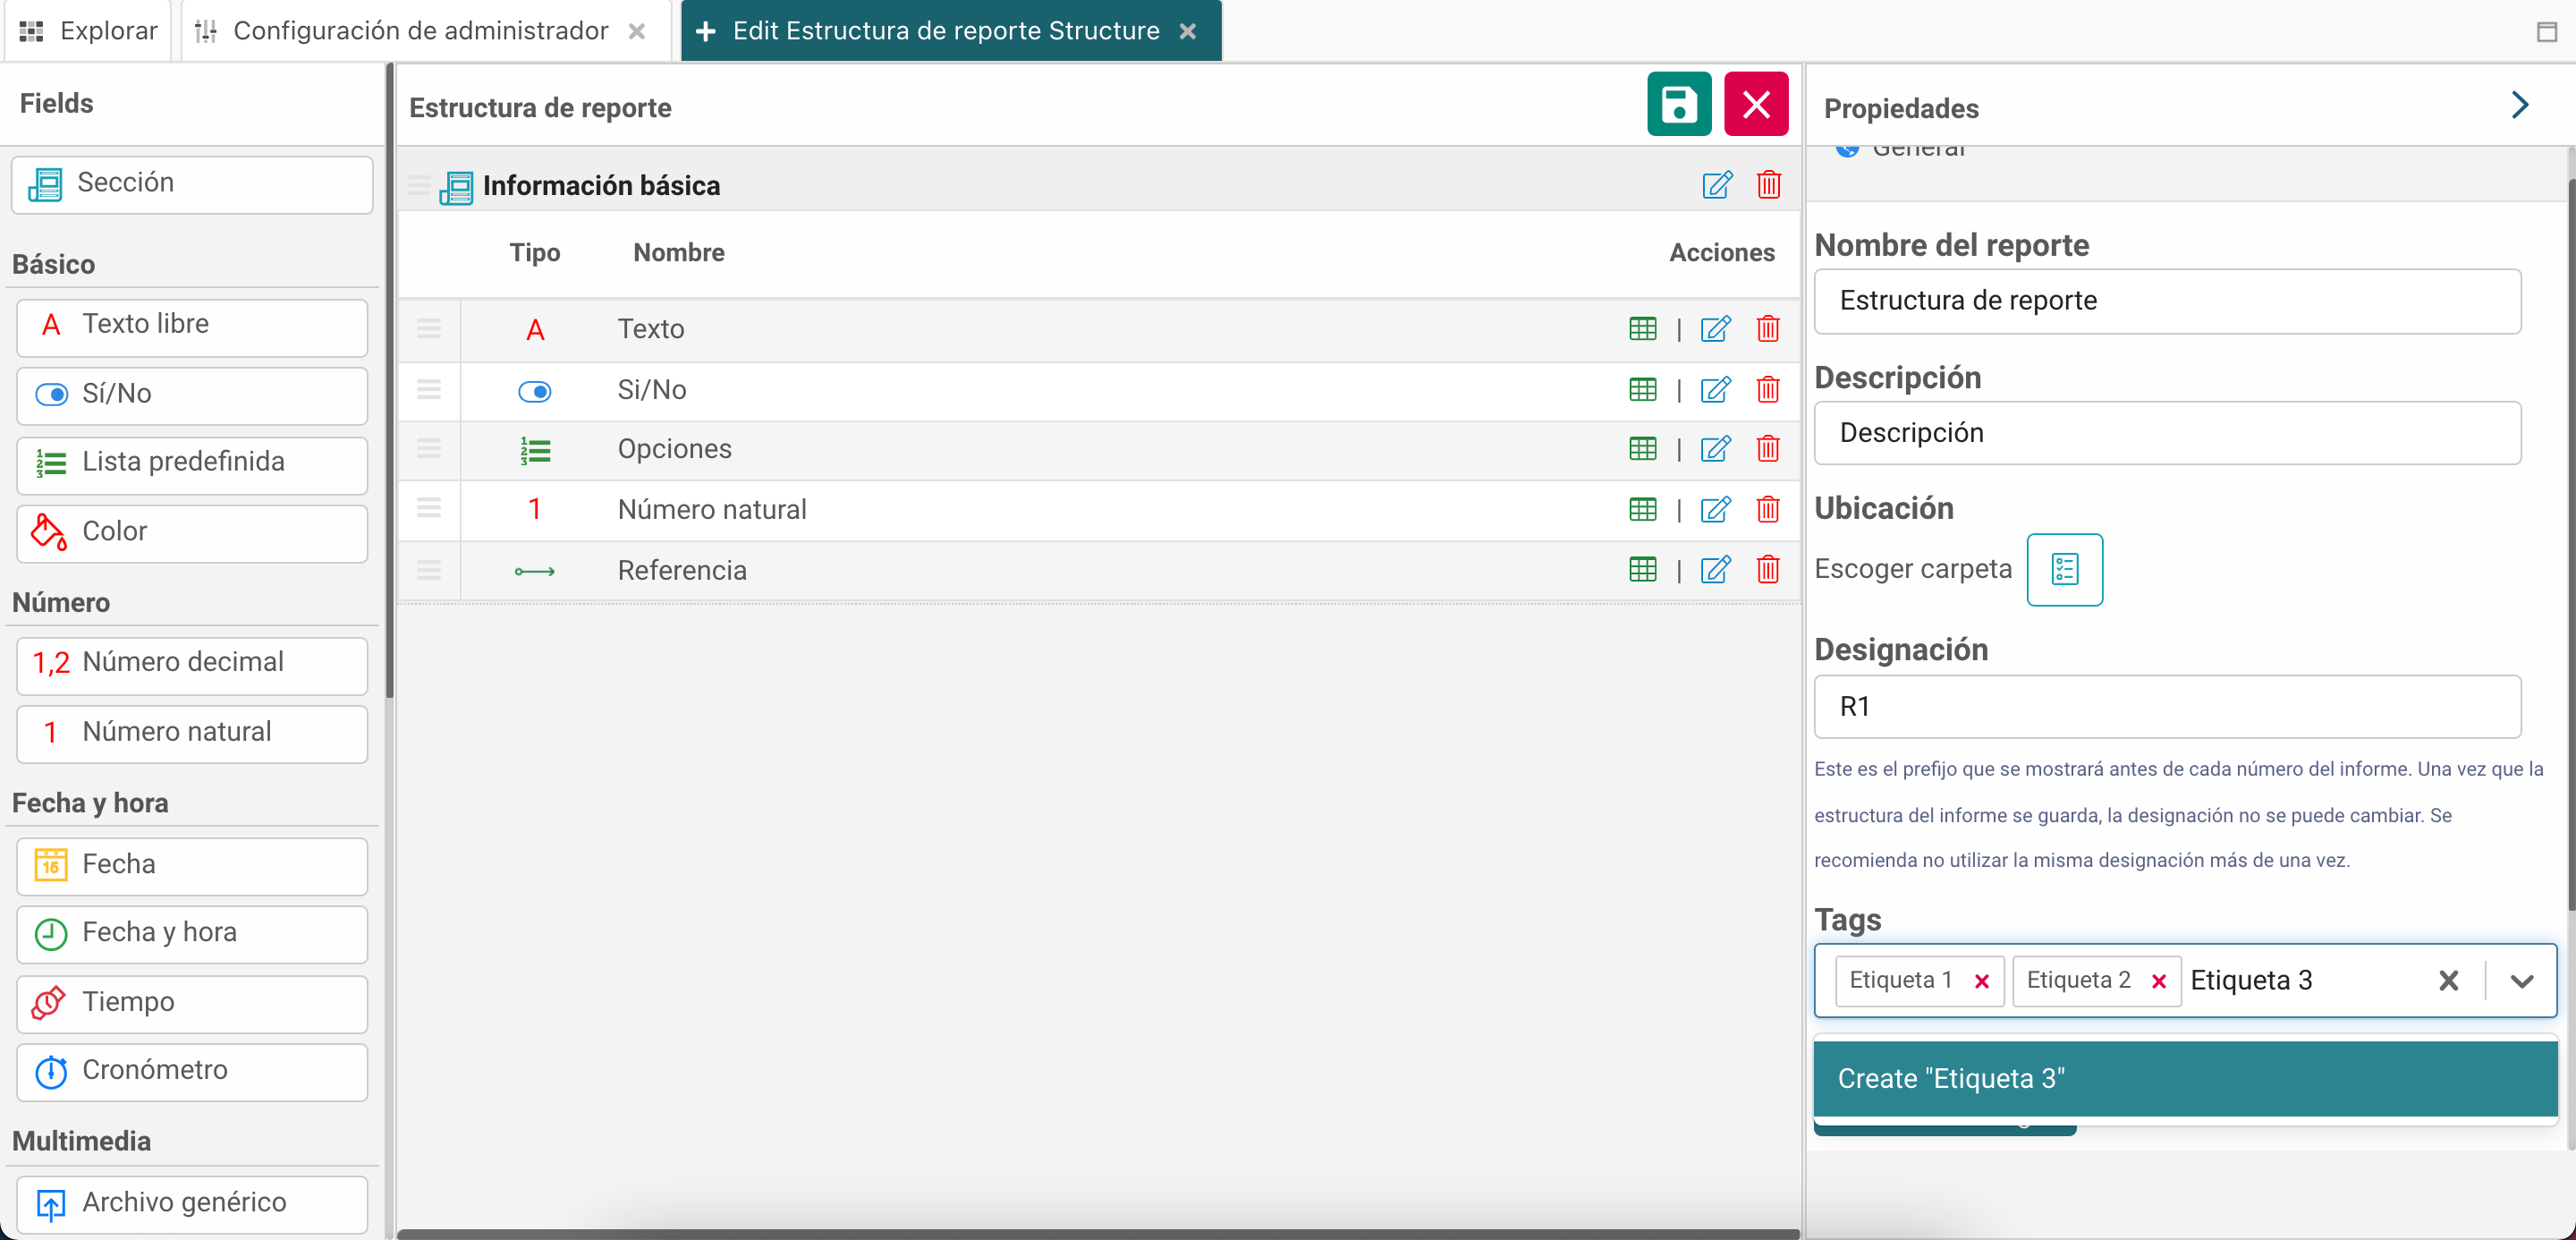Clear all tags with the X
Screen dimensions: 2576x1240
(x=2448, y=981)
